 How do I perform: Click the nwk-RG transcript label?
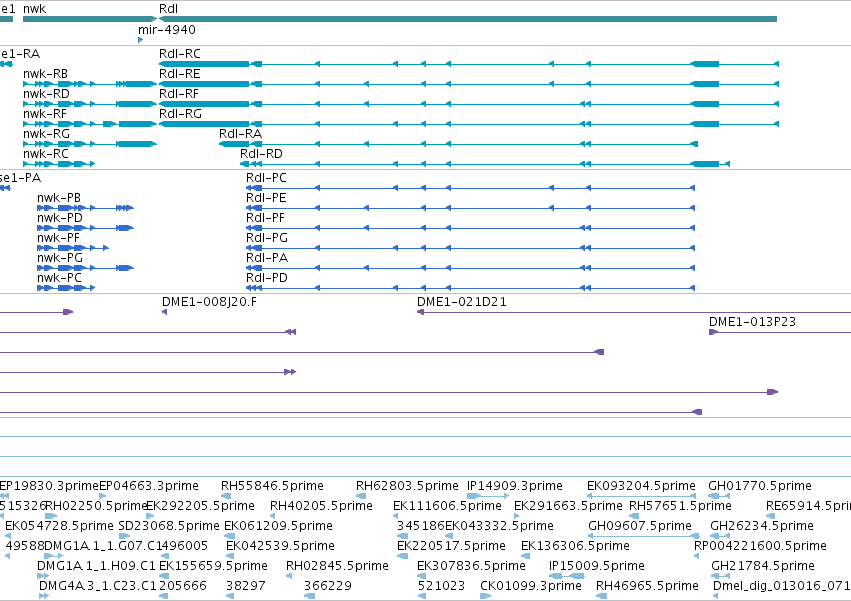(46, 134)
